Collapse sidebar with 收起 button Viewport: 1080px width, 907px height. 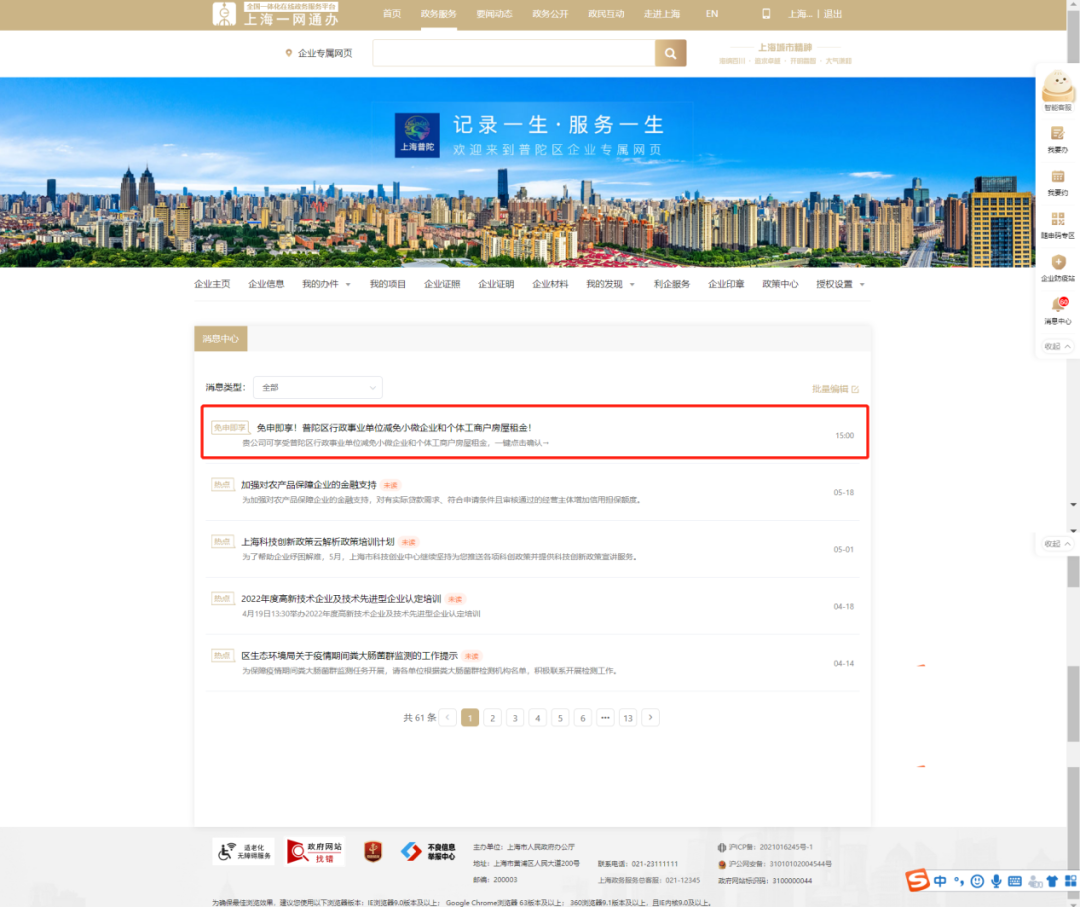[x=1057, y=346]
